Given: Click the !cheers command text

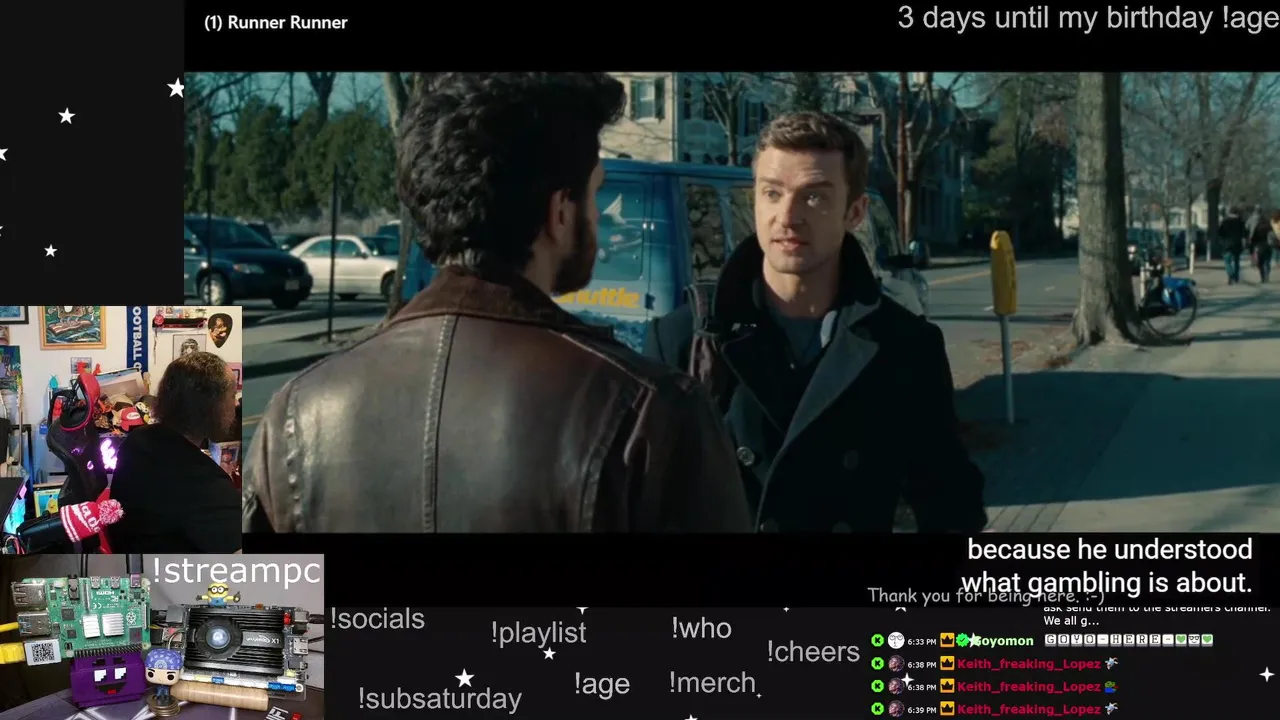Looking at the screenshot, I should [813, 652].
